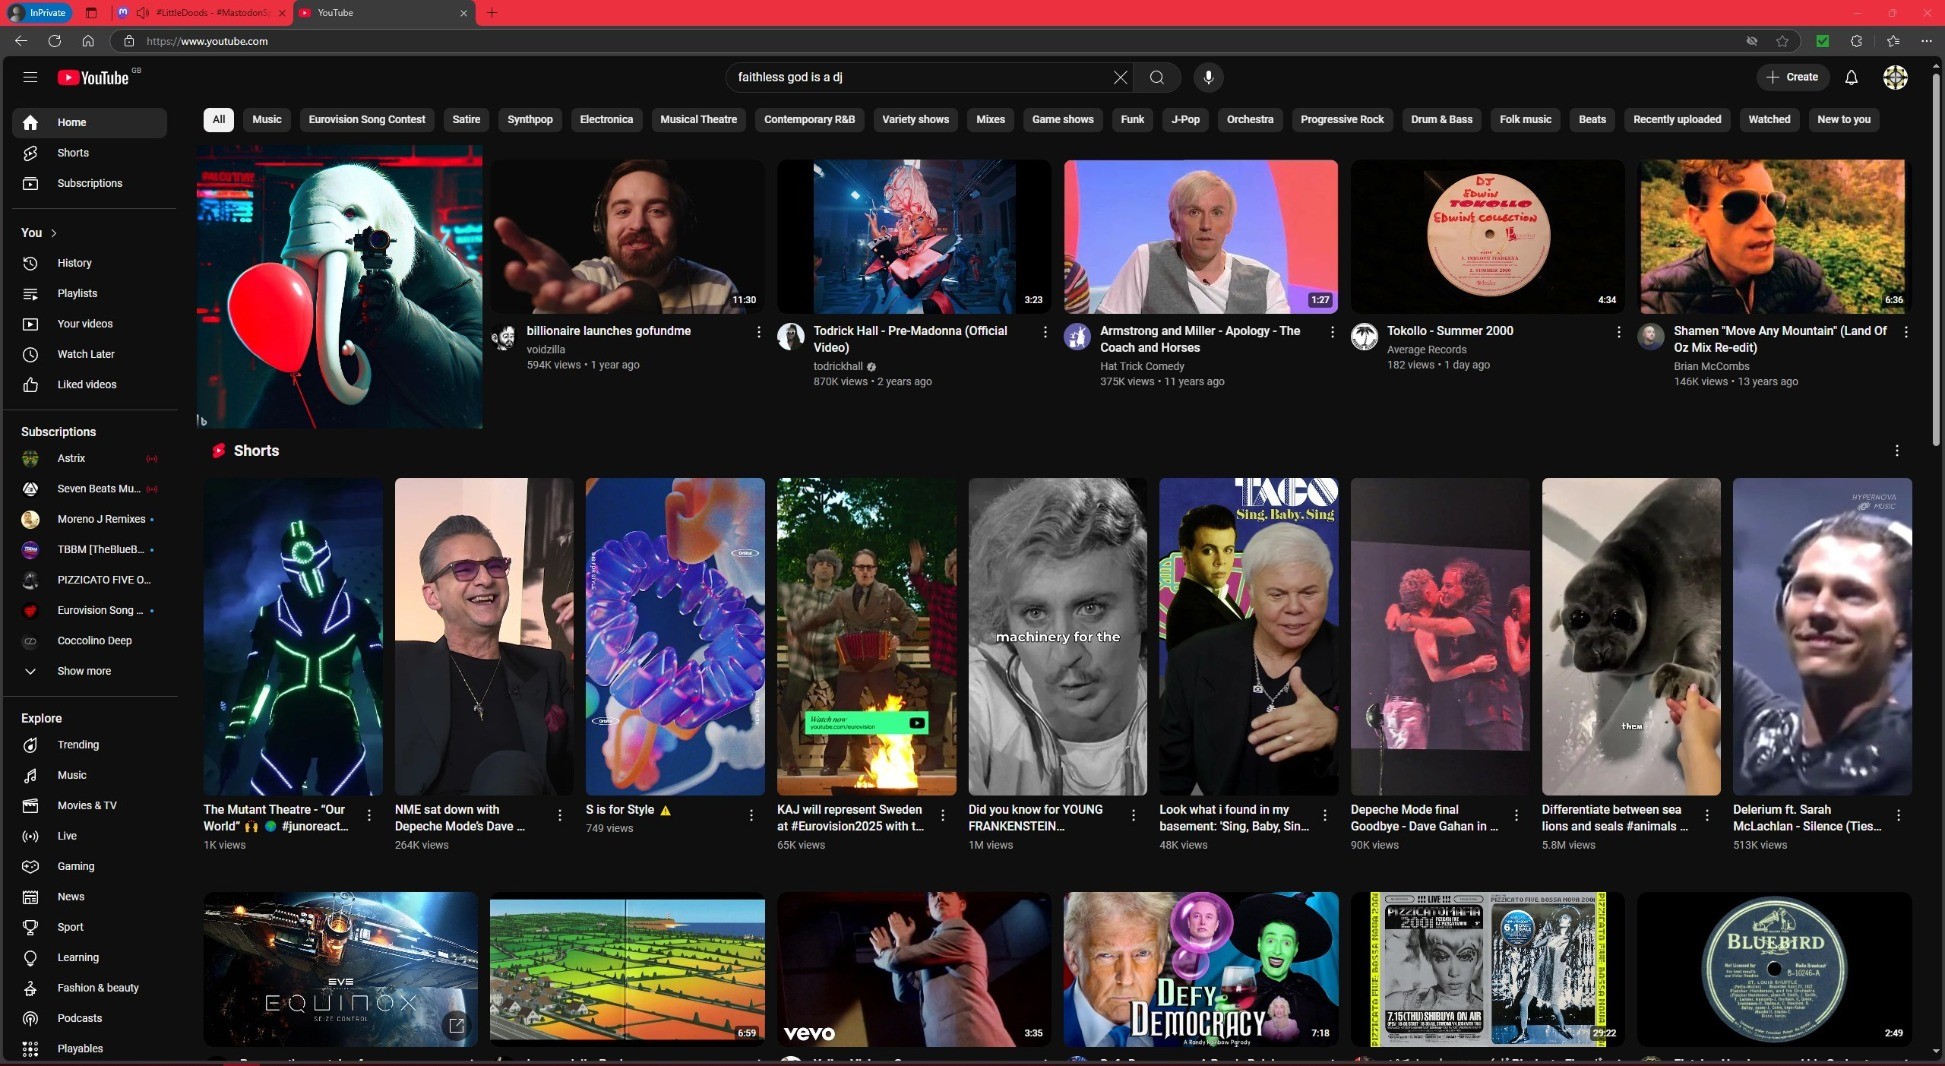Open Liked videos in the sidebar
Screen dimensions: 1945x1066
point(89,384)
